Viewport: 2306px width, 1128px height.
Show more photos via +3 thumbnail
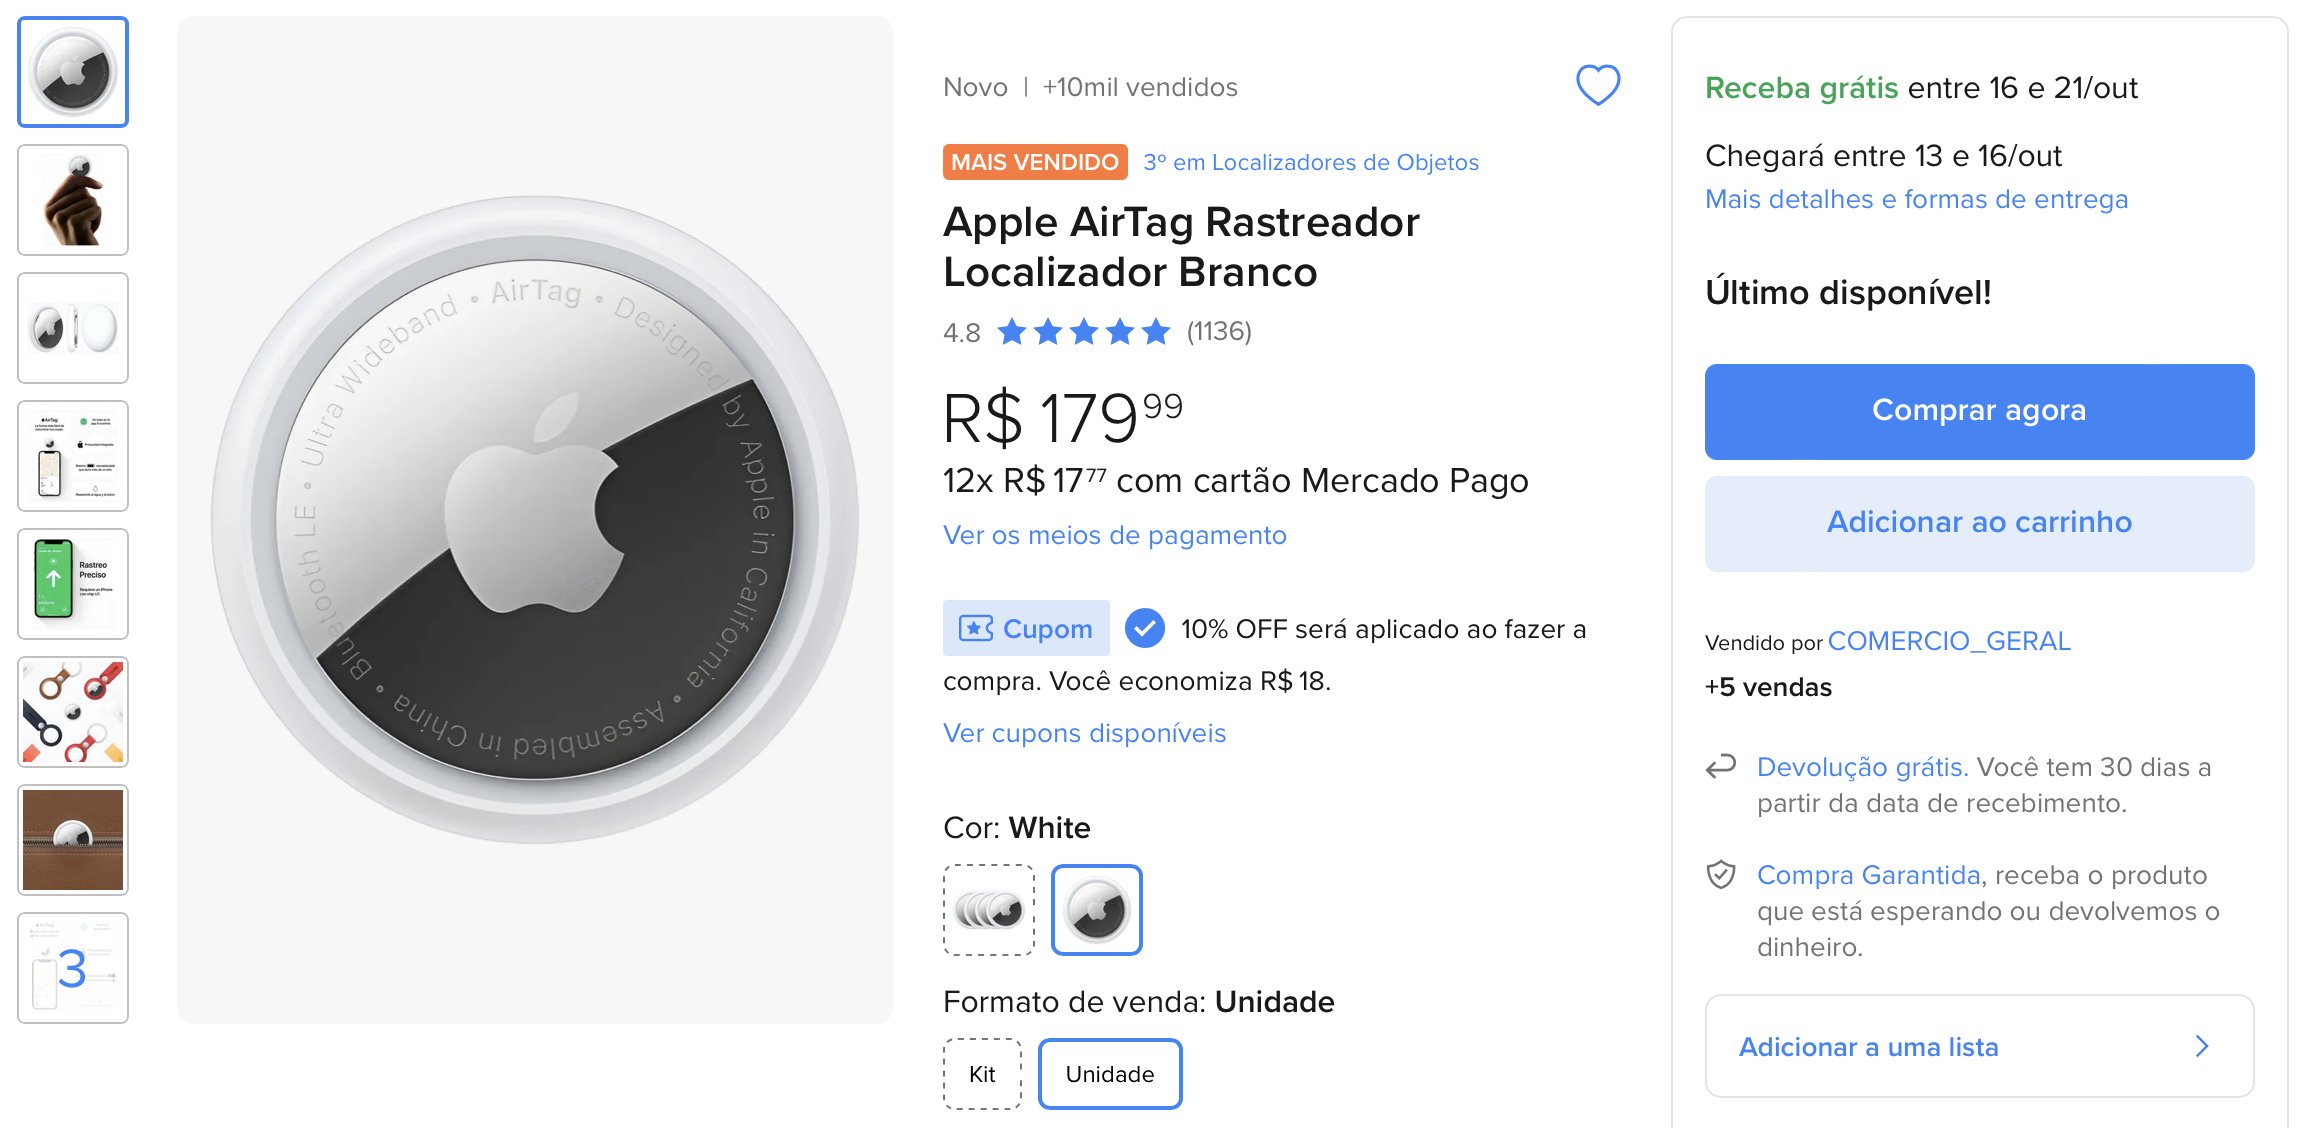pyautogui.click(x=73, y=968)
